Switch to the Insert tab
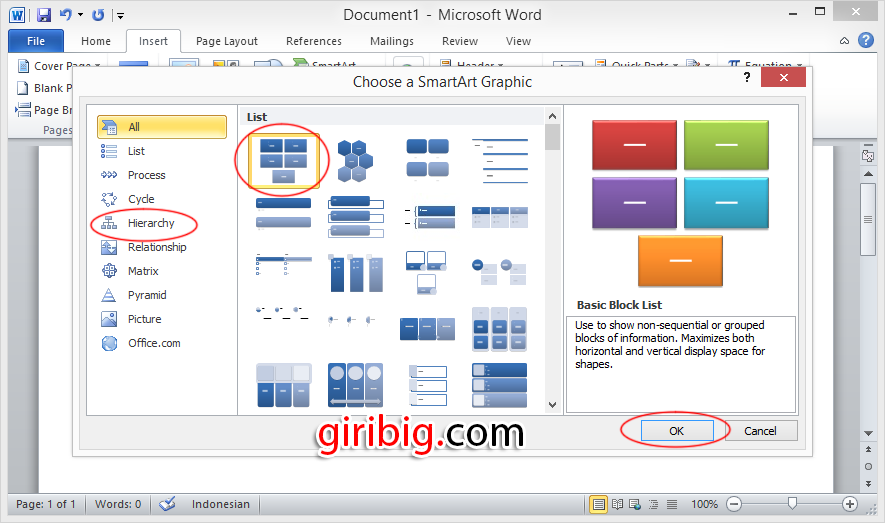Image resolution: width=885 pixels, height=523 pixels. 154,41
